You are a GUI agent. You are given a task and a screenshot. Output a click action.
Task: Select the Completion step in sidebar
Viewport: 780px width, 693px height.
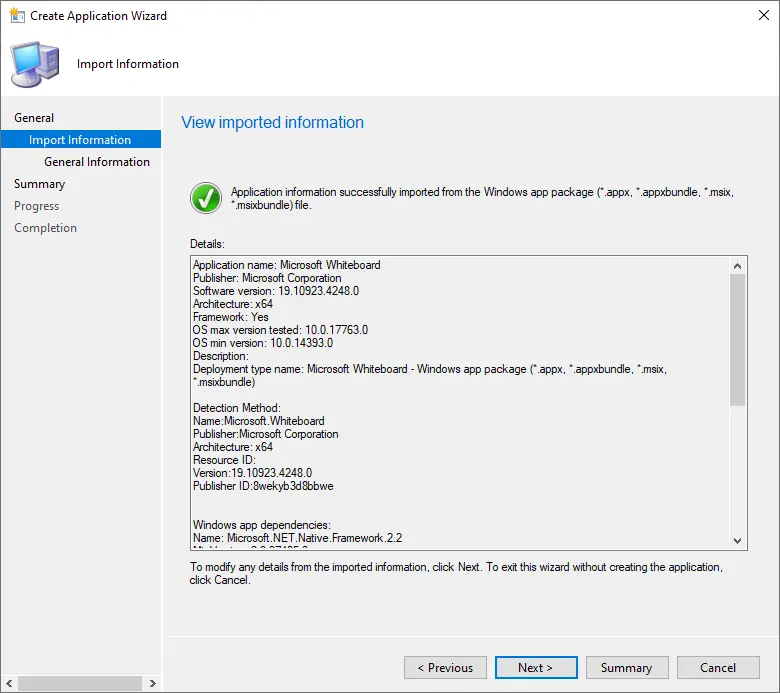[x=45, y=228]
